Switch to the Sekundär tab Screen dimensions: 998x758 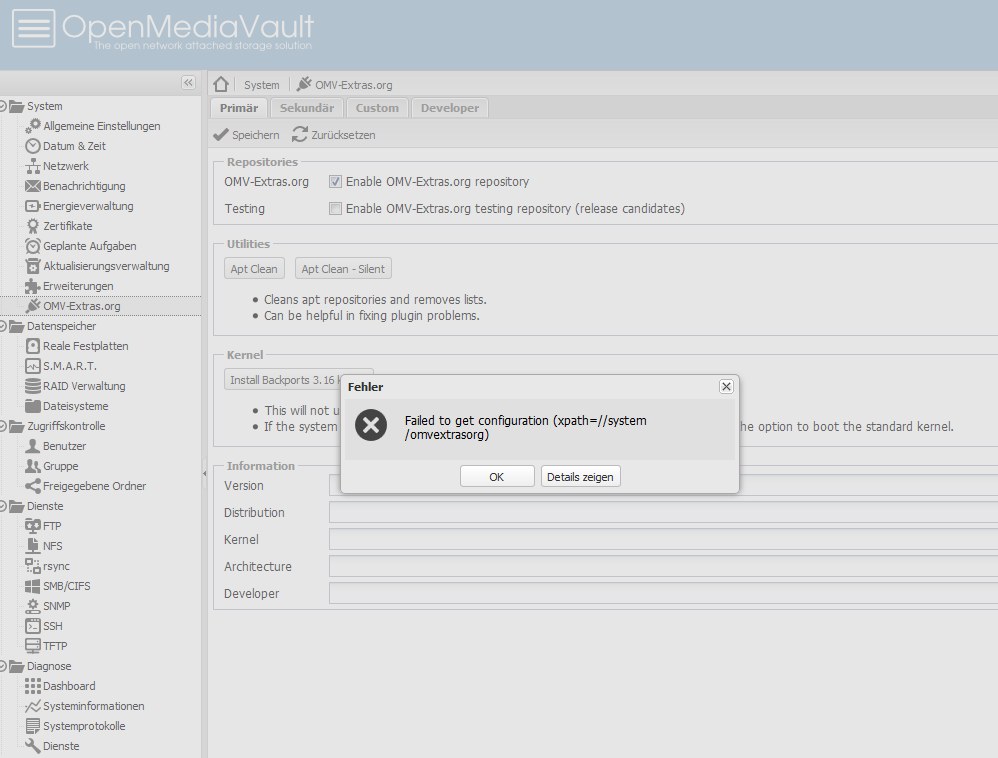[x=307, y=108]
